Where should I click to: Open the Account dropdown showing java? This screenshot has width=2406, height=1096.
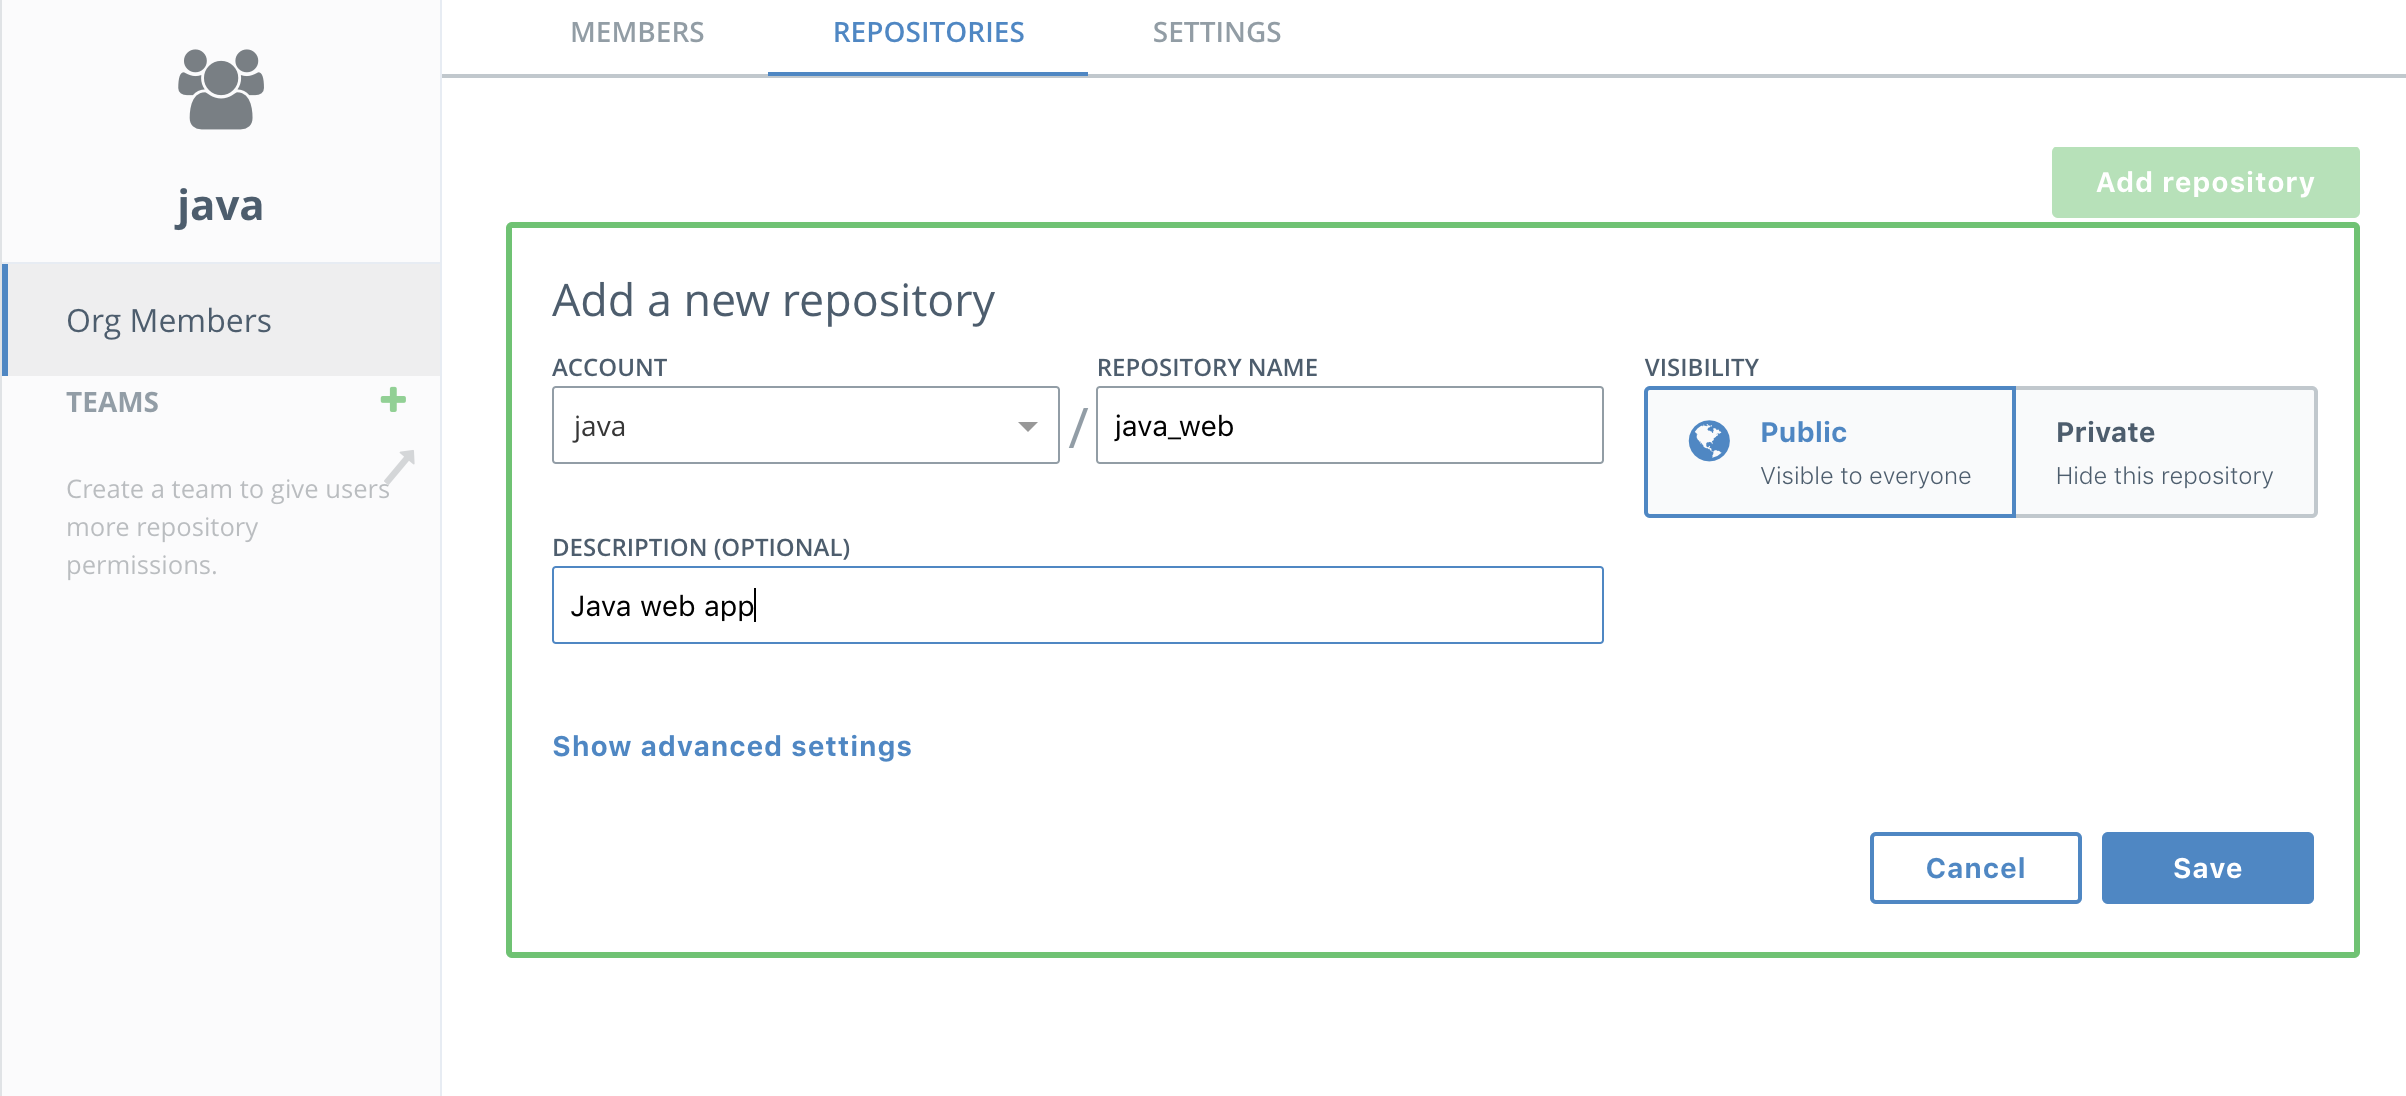click(790, 426)
